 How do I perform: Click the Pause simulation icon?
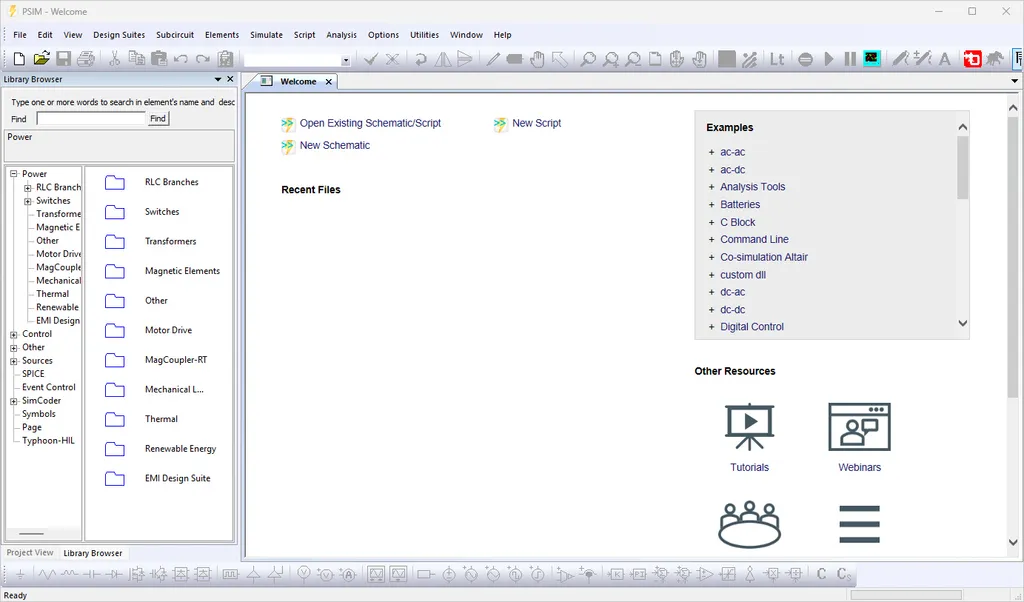(x=850, y=59)
